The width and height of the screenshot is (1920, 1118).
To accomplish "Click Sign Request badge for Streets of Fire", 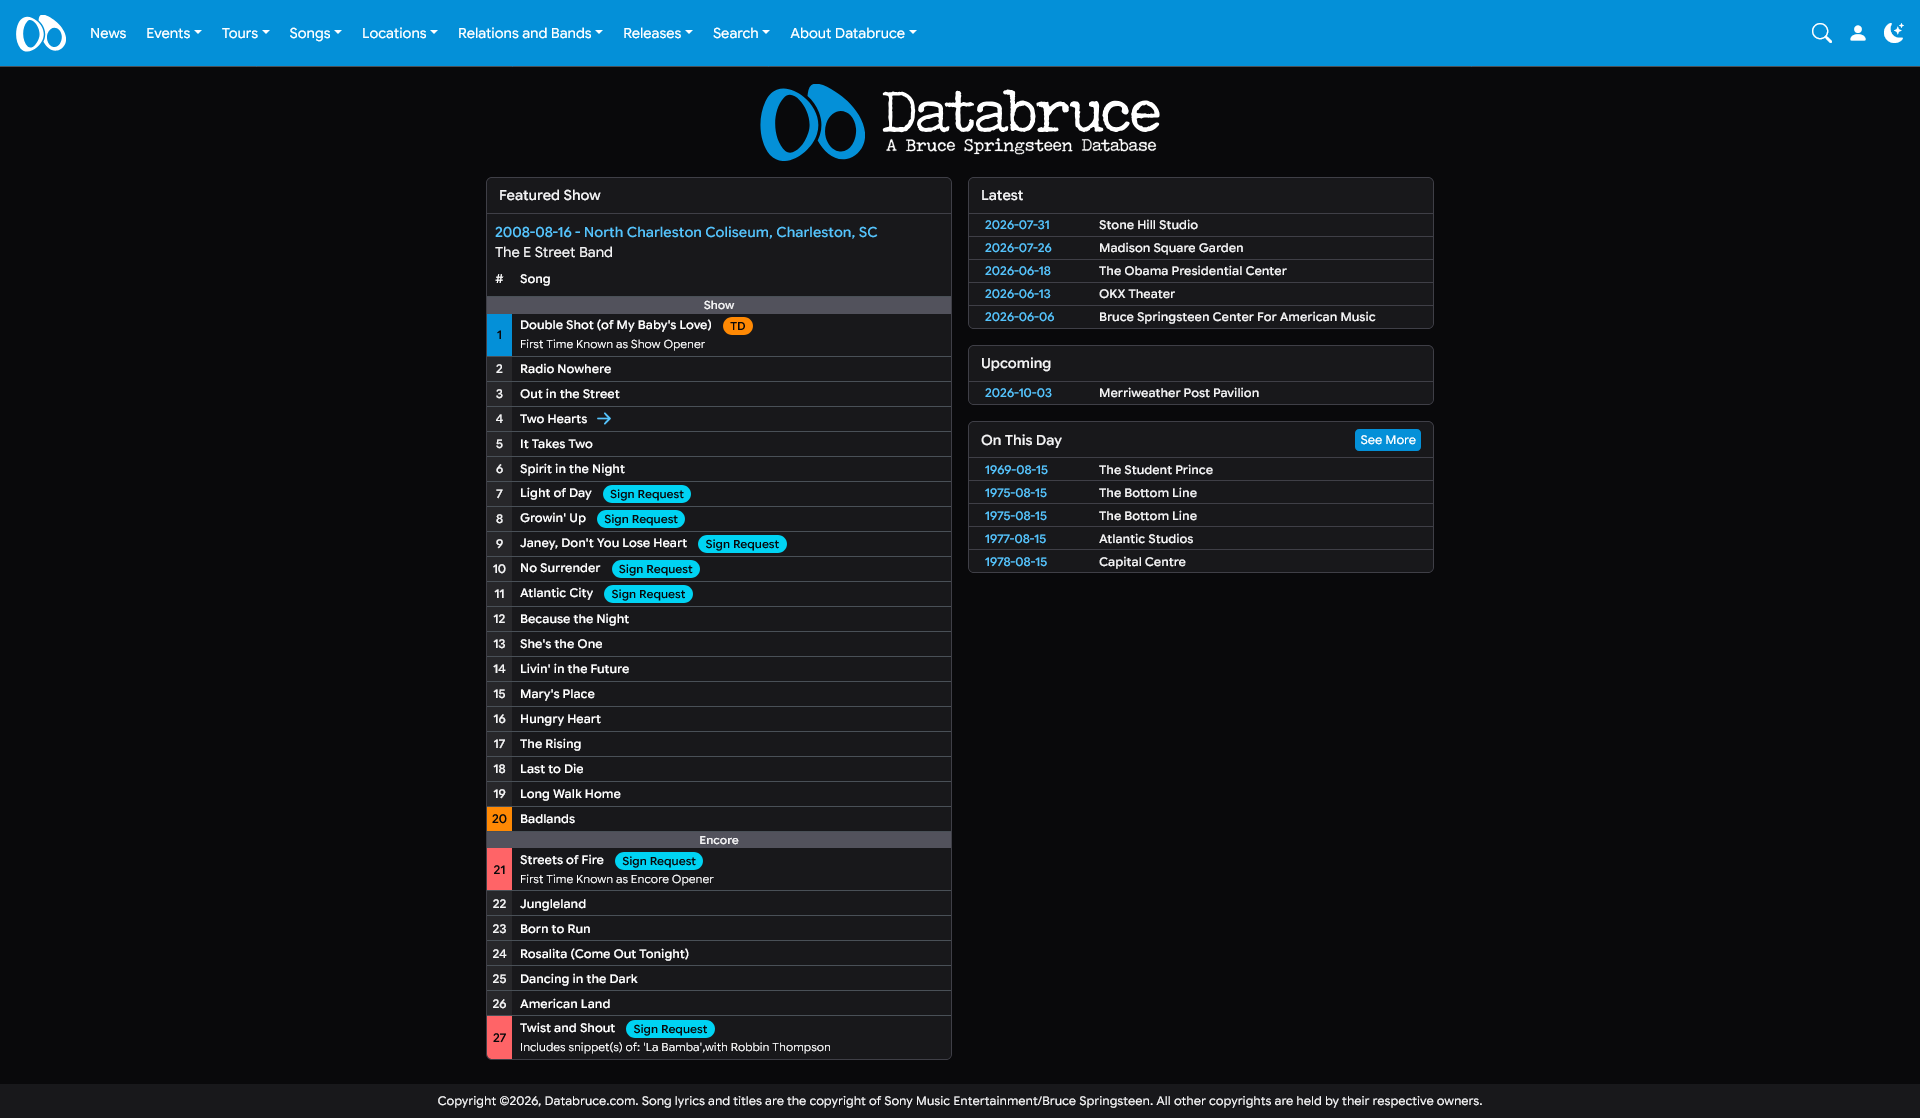I will 659,861.
